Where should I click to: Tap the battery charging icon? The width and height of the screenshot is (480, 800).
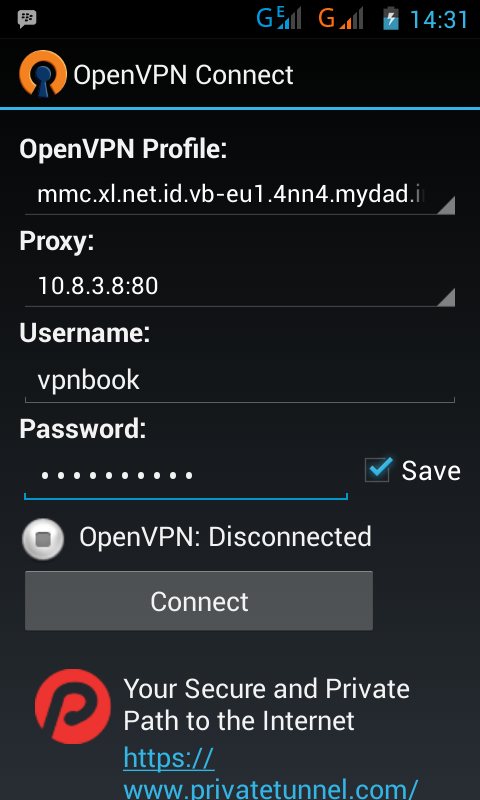391,19
